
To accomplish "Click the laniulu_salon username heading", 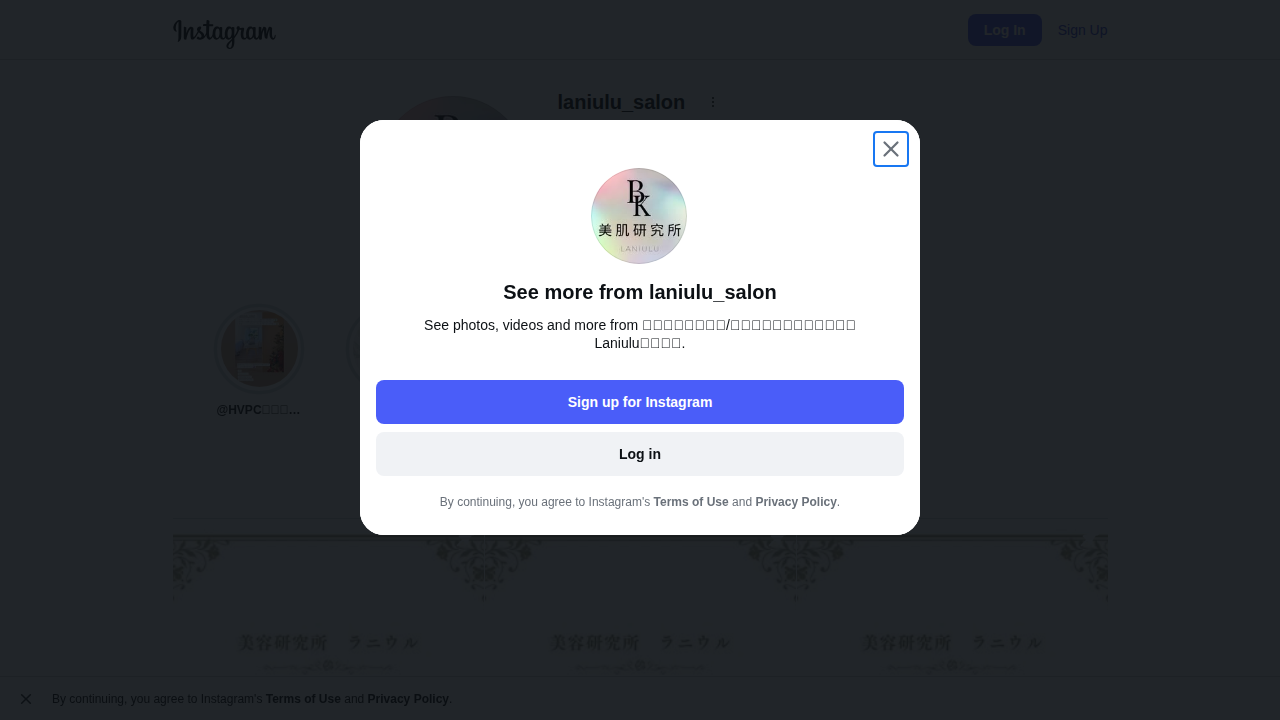I will (621, 102).
